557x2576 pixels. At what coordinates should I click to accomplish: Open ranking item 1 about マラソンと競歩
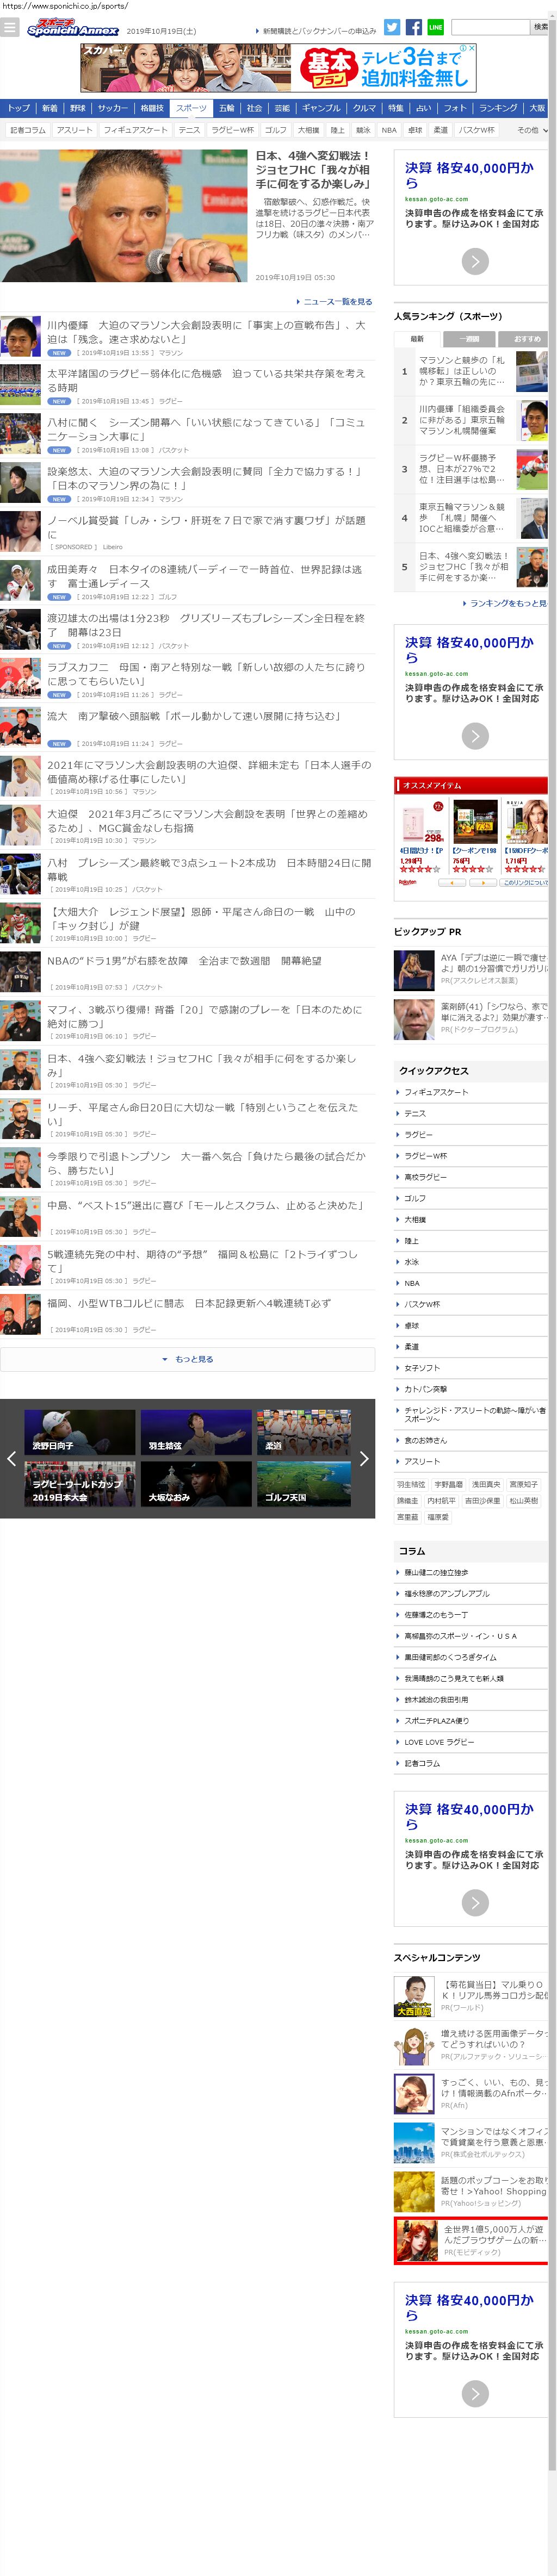click(461, 371)
